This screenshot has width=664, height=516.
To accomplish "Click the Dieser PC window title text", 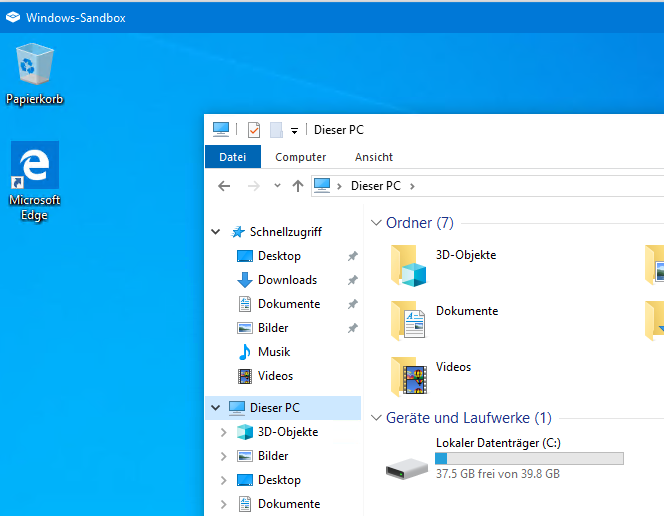I will click(x=338, y=130).
